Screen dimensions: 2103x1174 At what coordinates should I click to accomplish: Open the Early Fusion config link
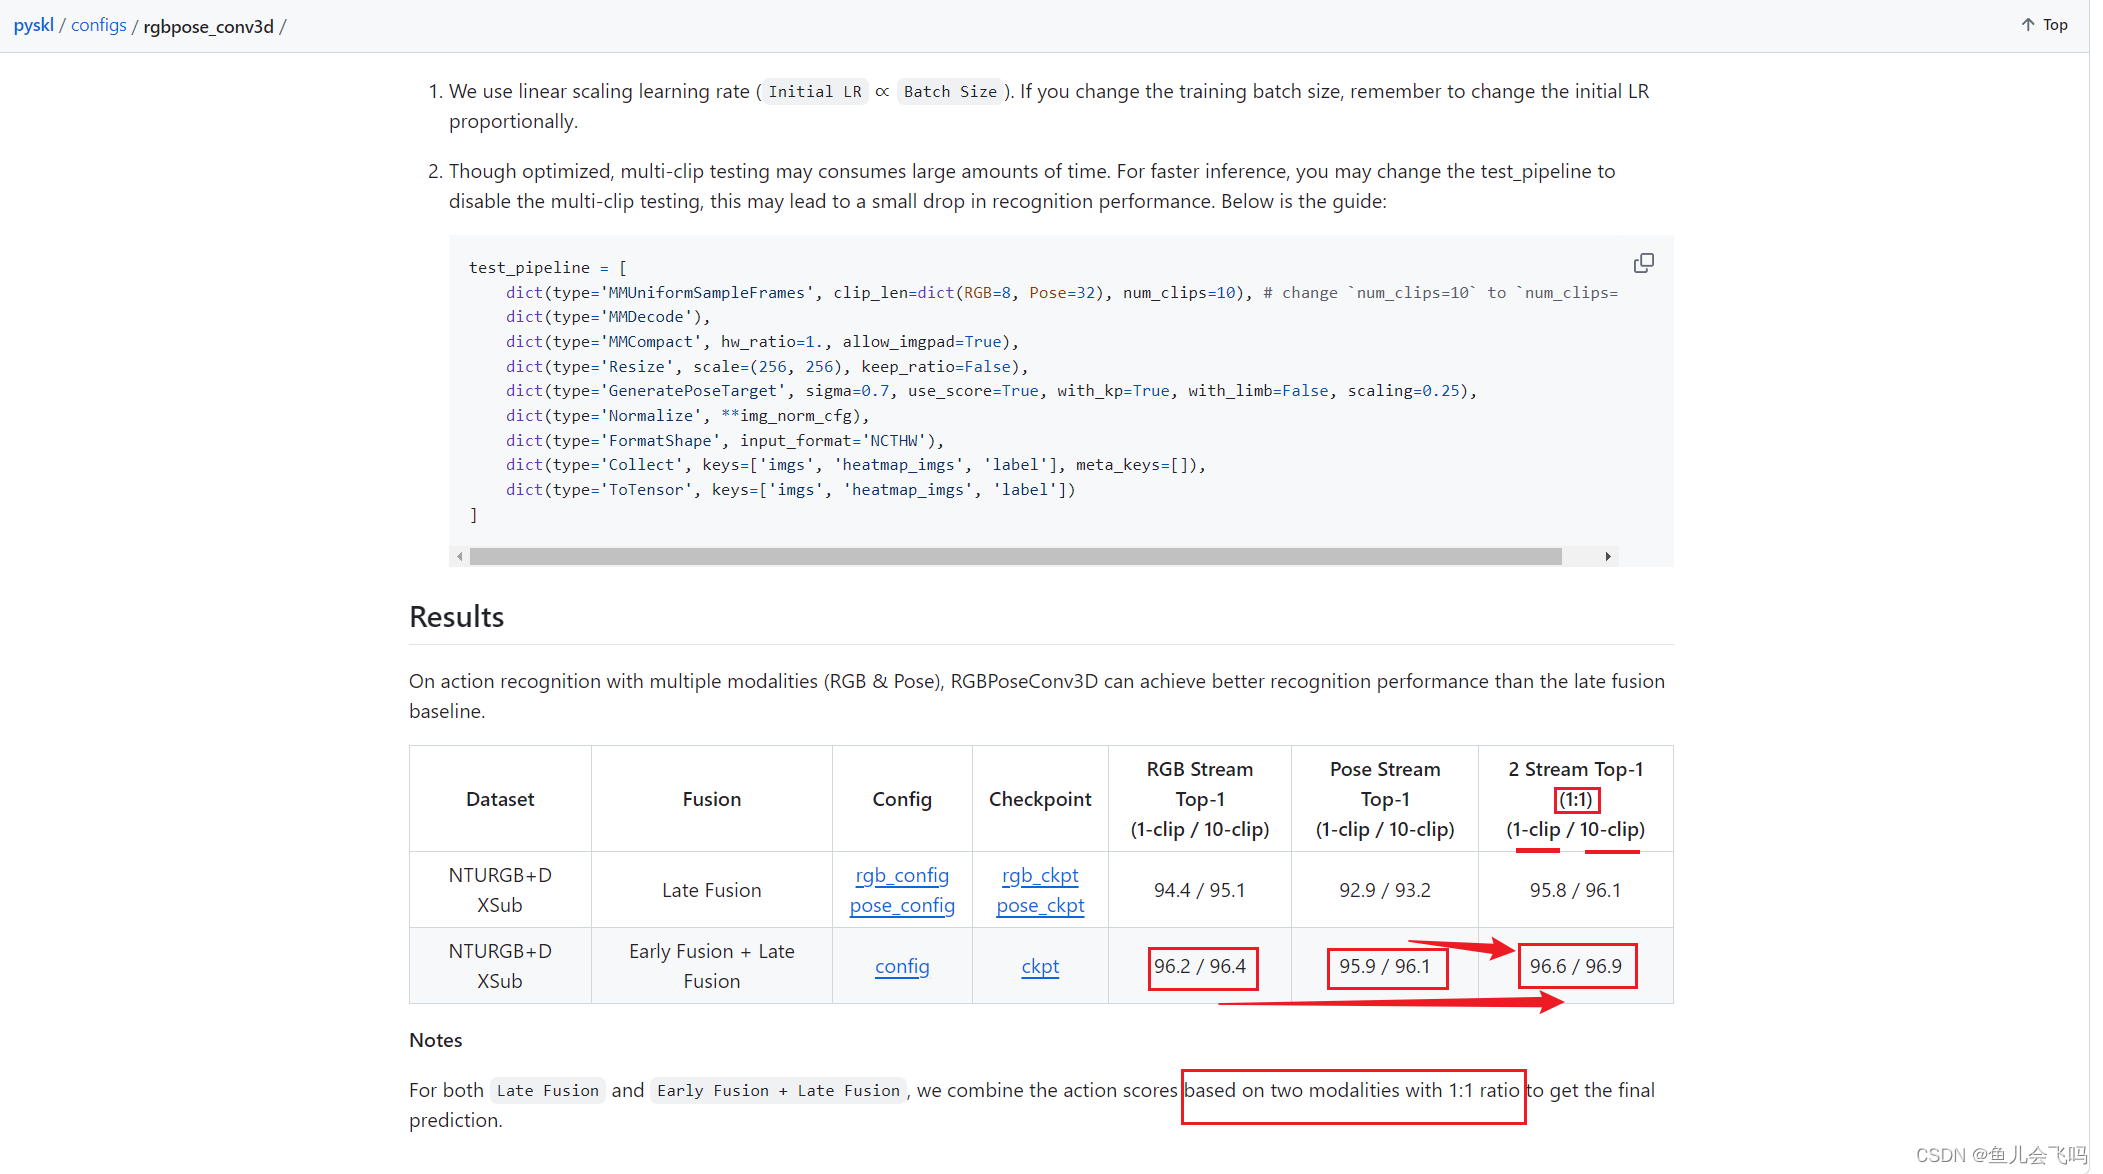point(901,966)
